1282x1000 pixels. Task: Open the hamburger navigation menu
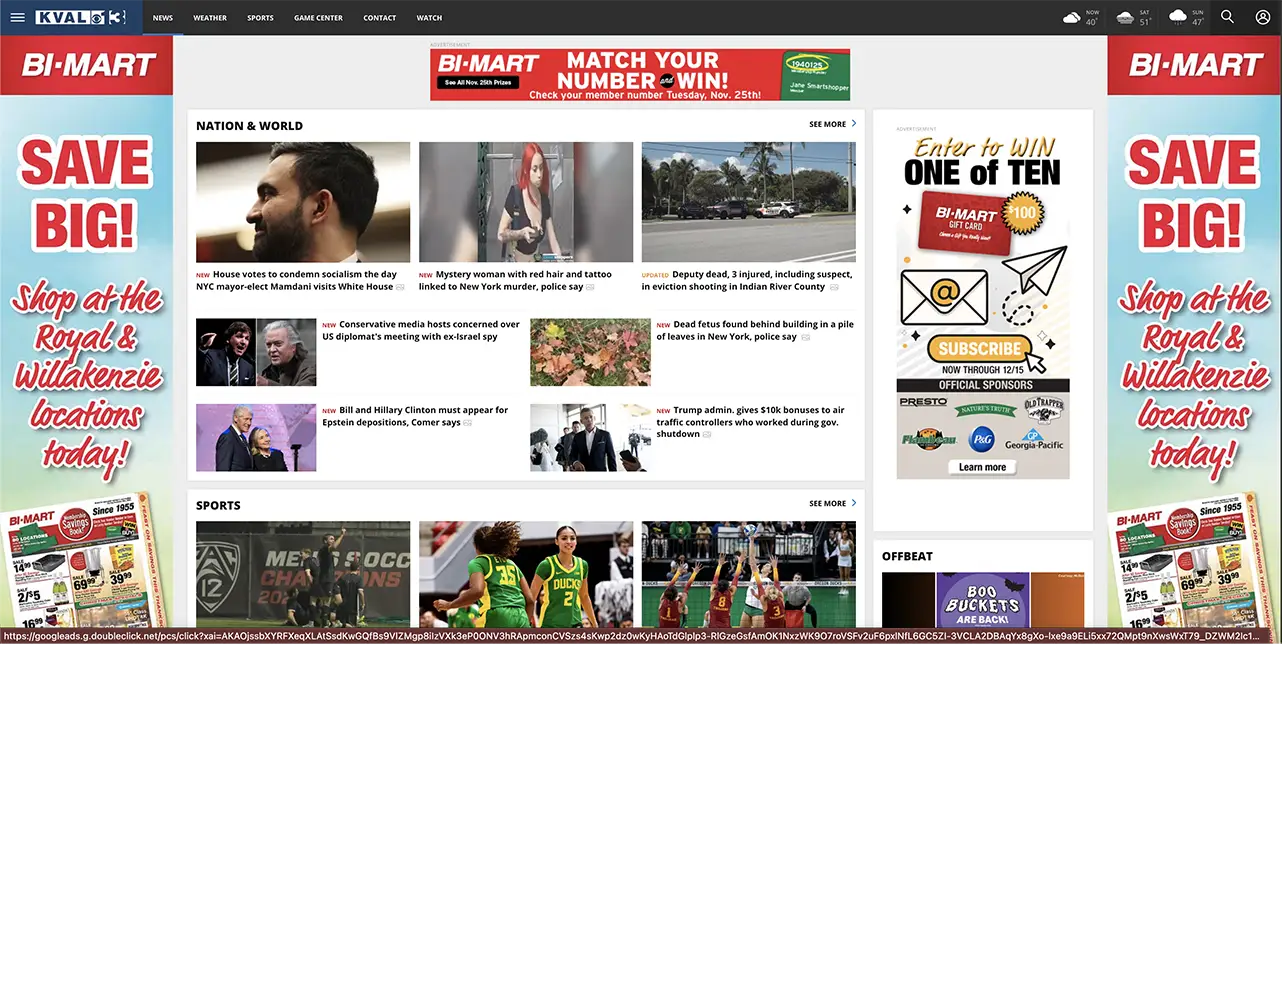(17, 17)
